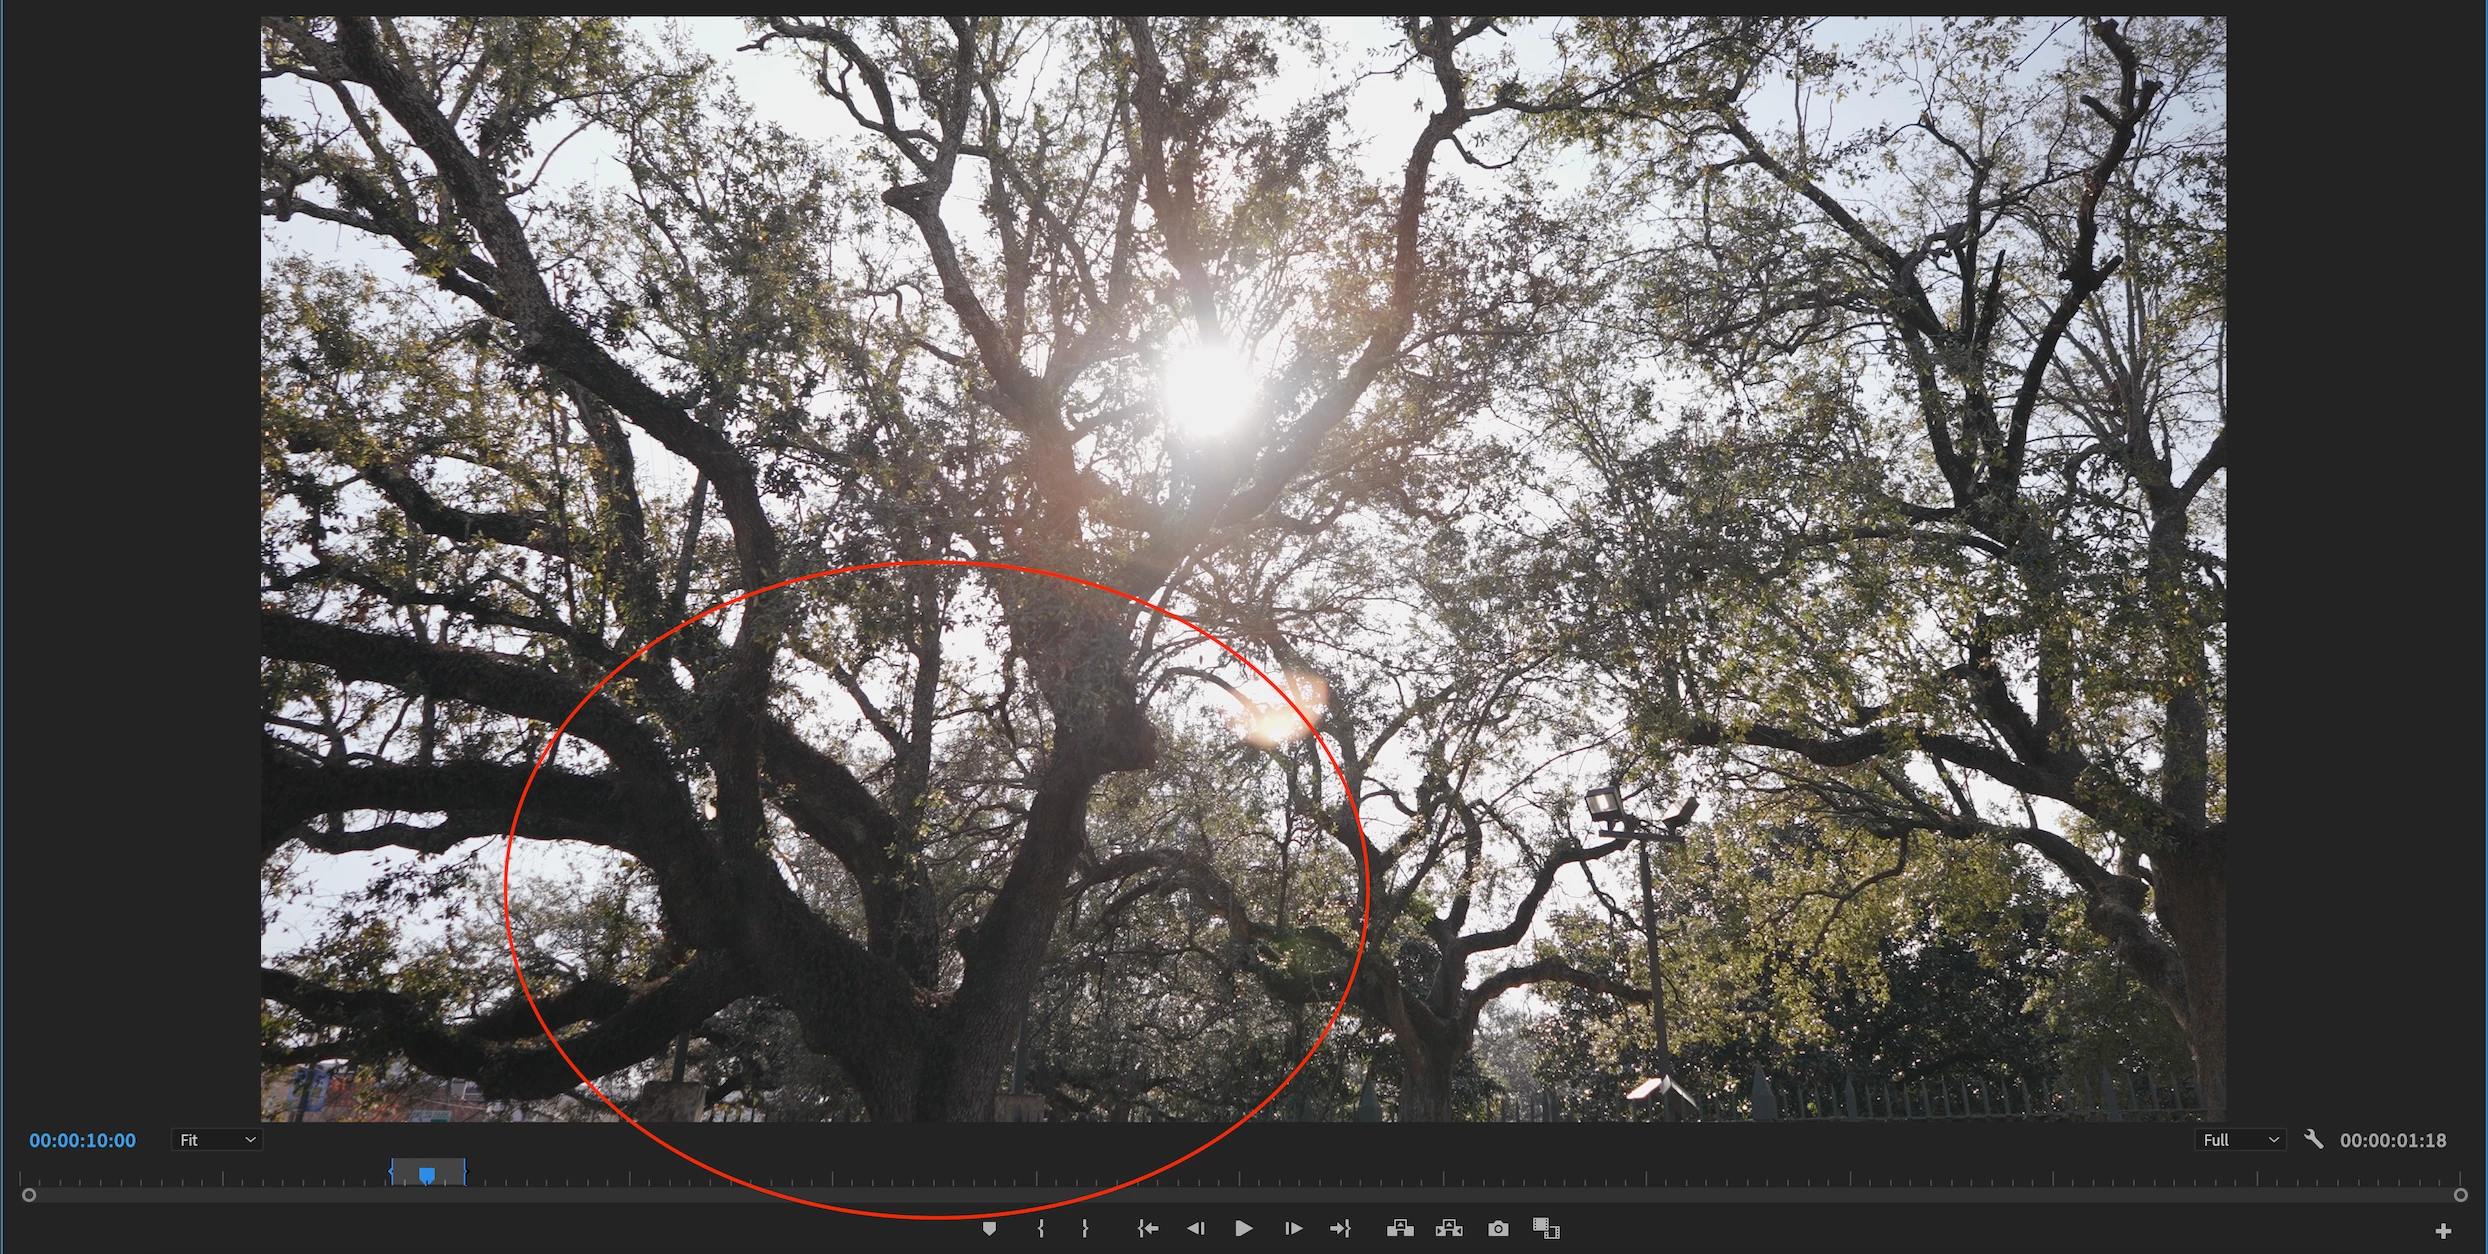Open the Full playback resolution dropdown
This screenshot has height=1254, width=2488.
(x=2240, y=1140)
